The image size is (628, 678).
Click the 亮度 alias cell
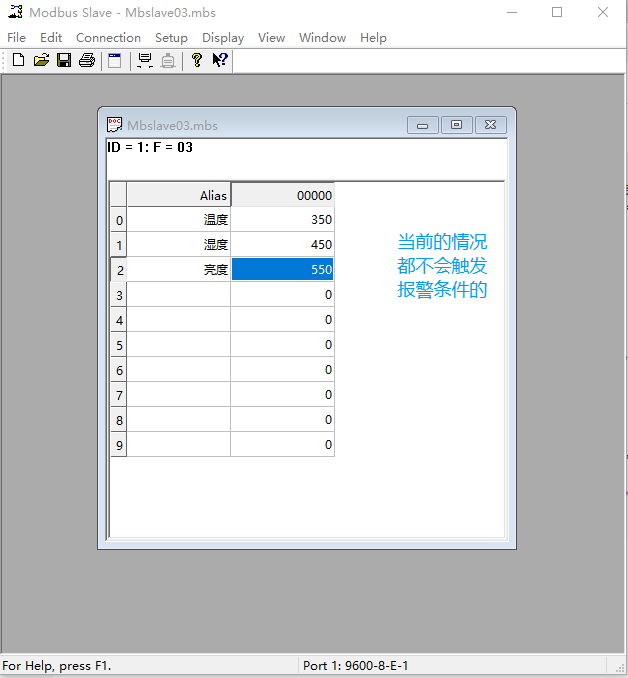tap(179, 269)
